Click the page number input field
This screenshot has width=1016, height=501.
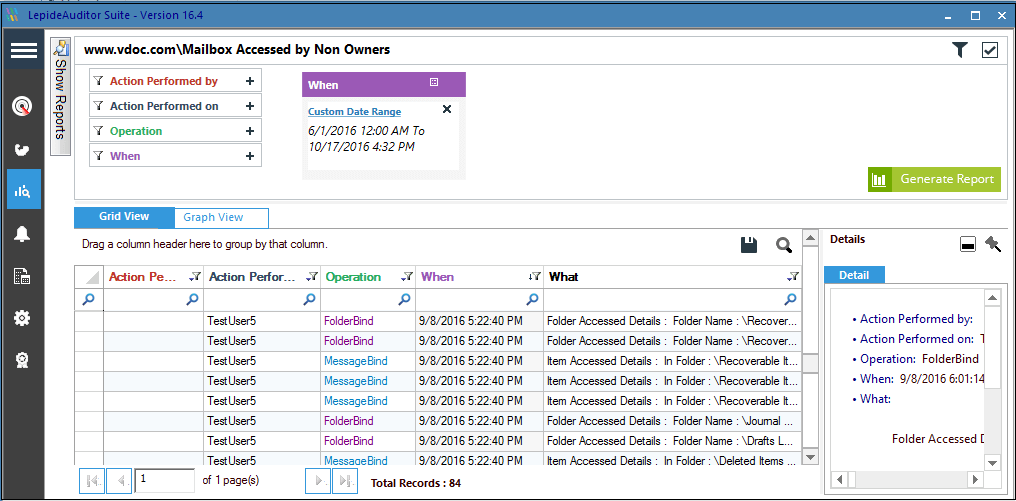(x=165, y=481)
